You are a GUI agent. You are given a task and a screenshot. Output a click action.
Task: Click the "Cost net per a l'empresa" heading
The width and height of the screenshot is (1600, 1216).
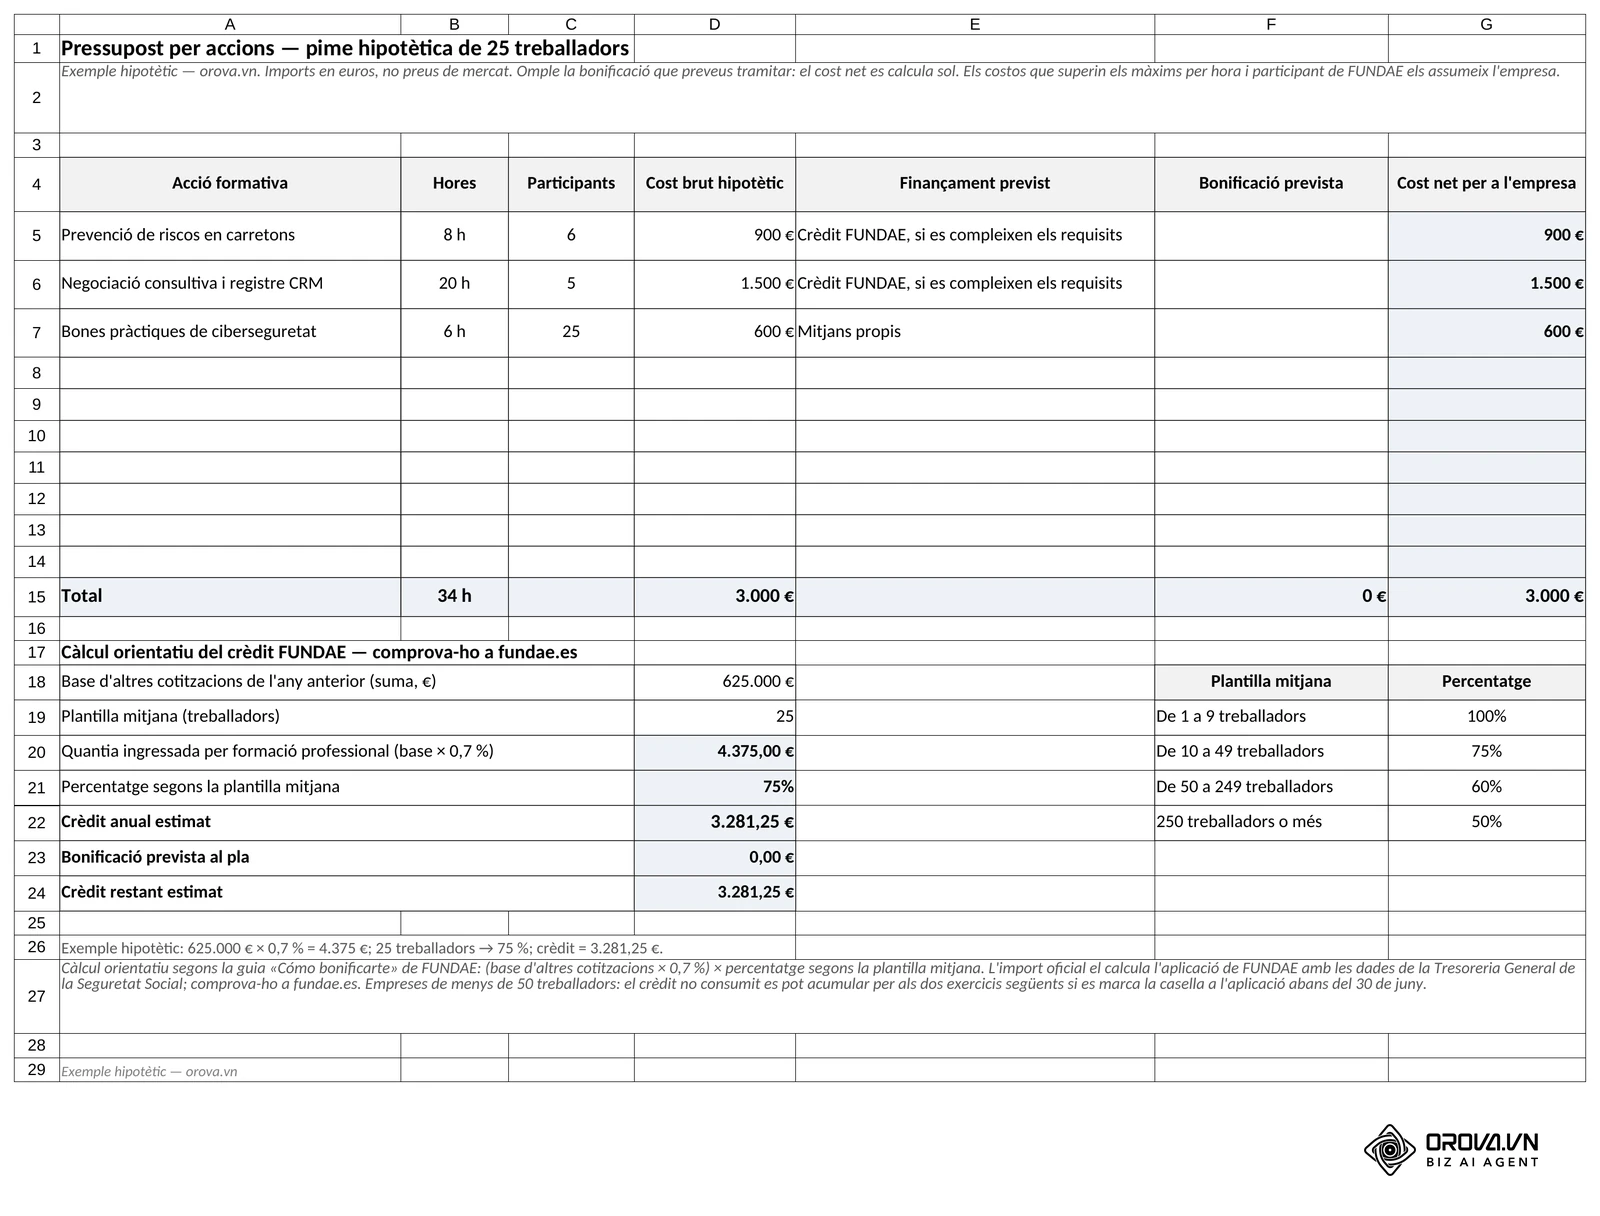pos(1486,184)
